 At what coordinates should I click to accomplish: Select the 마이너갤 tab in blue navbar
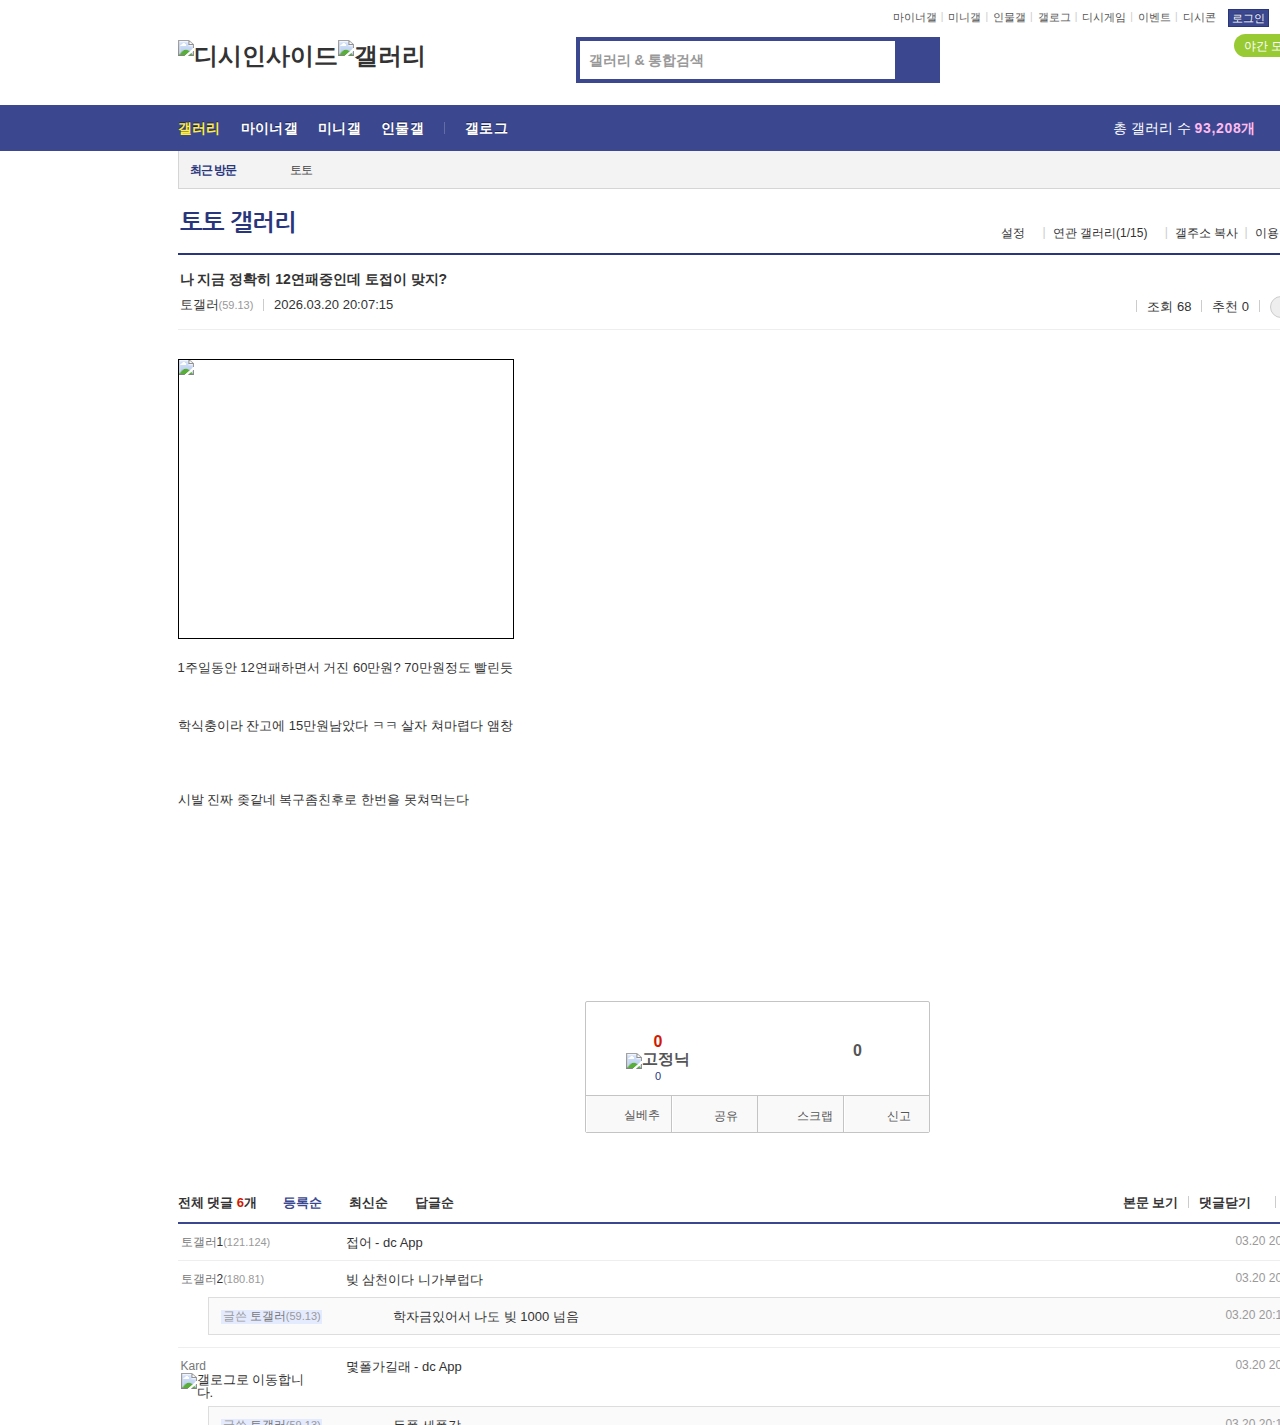(x=269, y=129)
